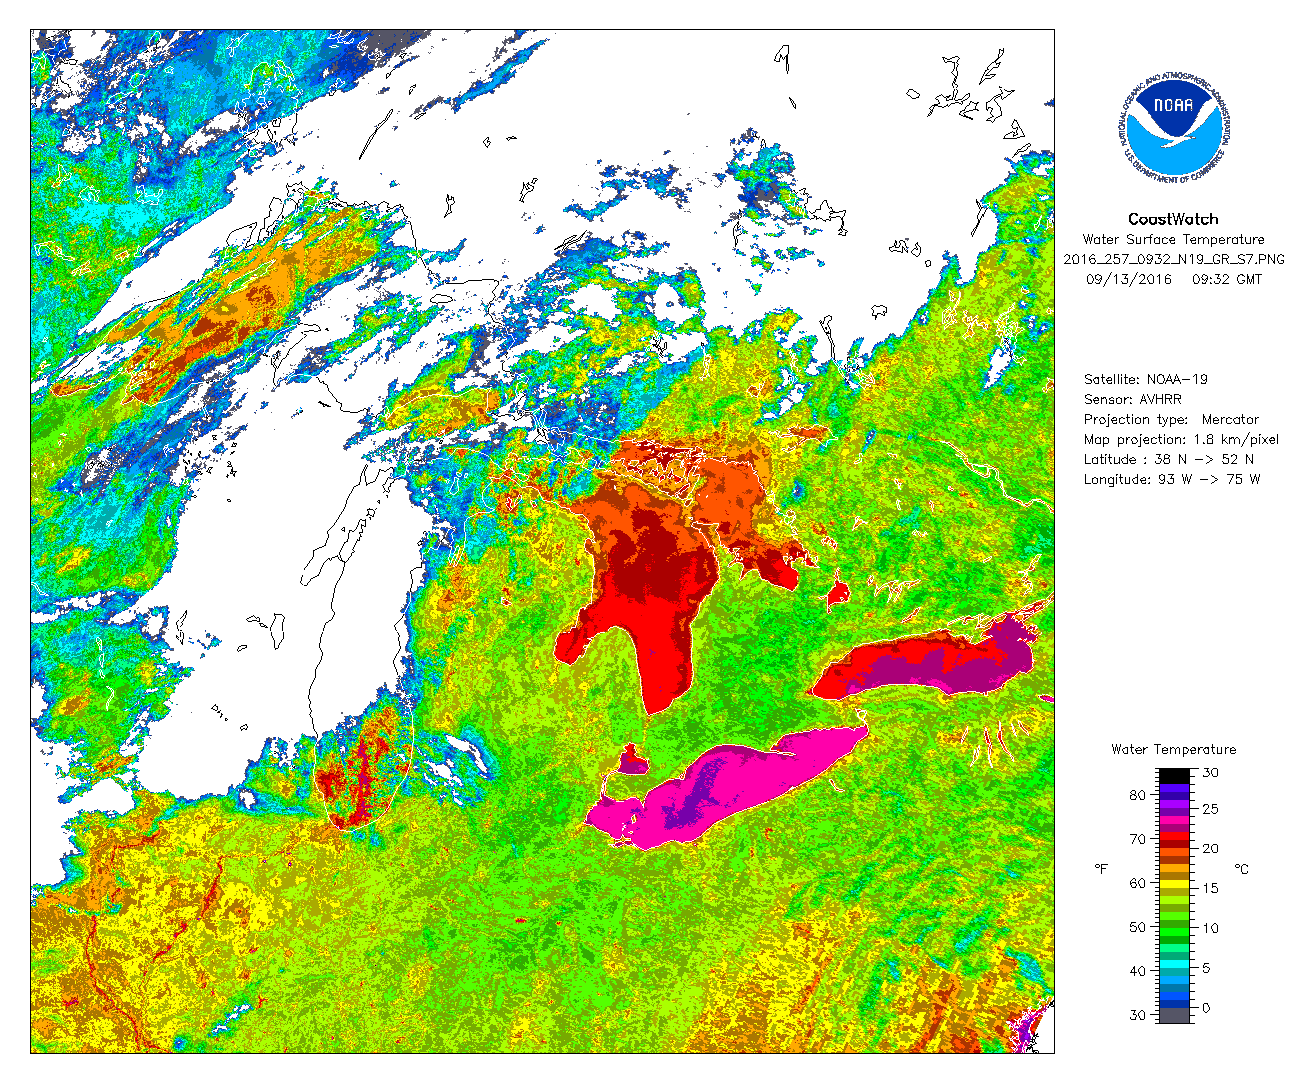
Task: Click the 15 °C scale label
Action: point(1210,889)
